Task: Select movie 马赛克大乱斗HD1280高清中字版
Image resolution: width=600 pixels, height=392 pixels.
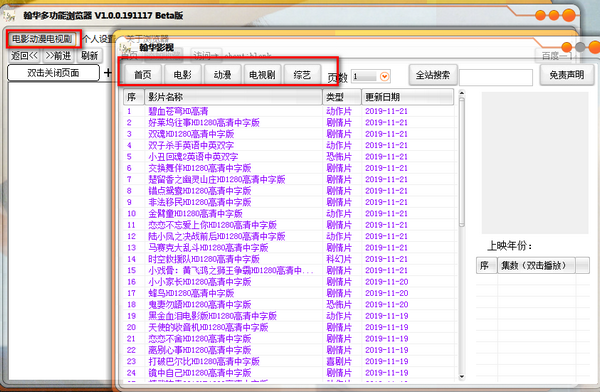Action: coord(208,248)
